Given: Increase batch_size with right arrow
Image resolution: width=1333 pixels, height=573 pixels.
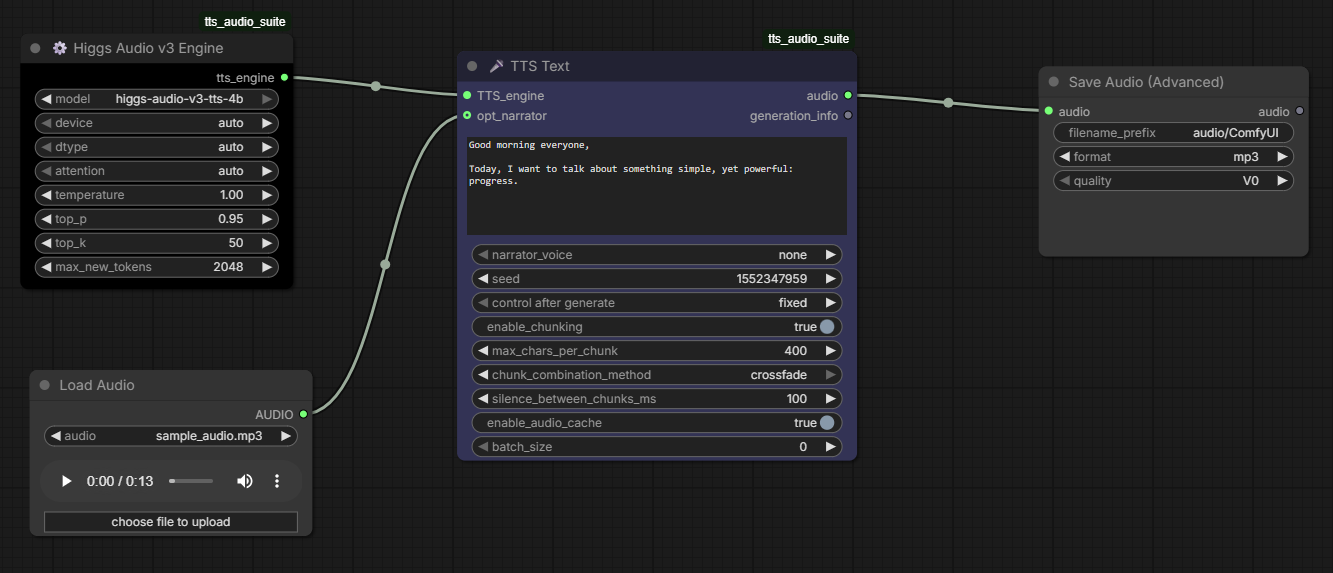Looking at the screenshot, I should click(x=830, y=447).
